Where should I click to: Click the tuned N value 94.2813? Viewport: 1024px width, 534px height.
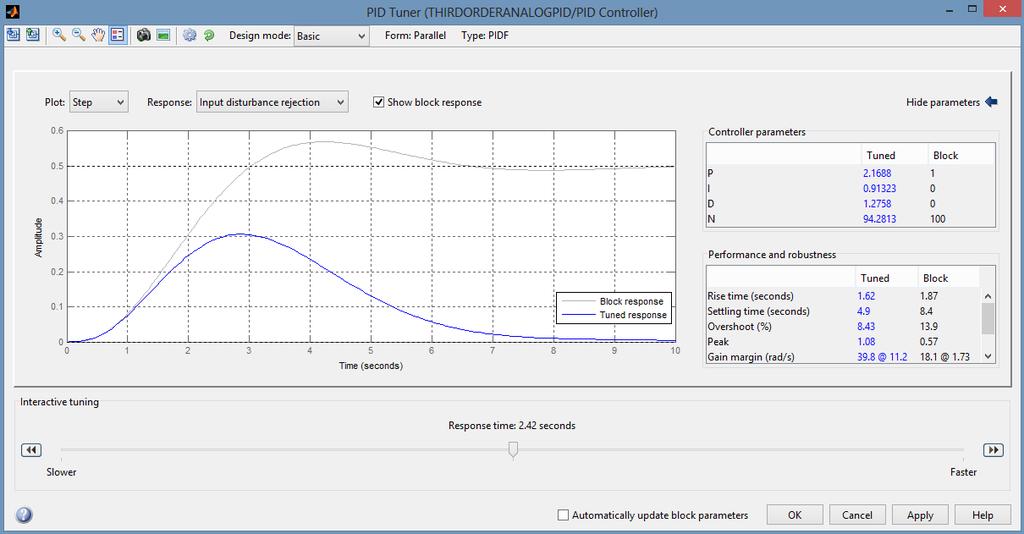(x=880, y=219)
